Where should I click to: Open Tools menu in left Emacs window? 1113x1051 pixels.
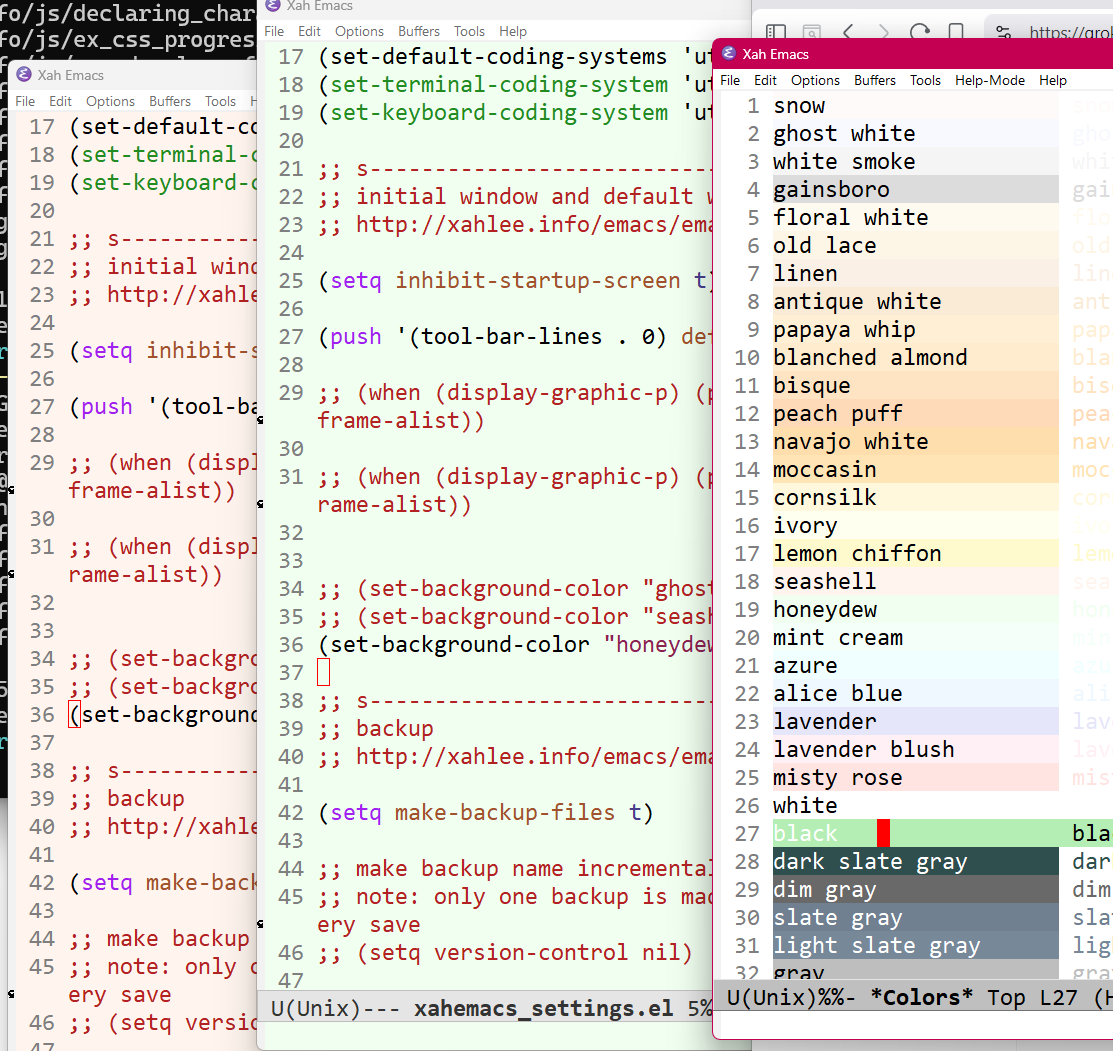click(220, 101)
